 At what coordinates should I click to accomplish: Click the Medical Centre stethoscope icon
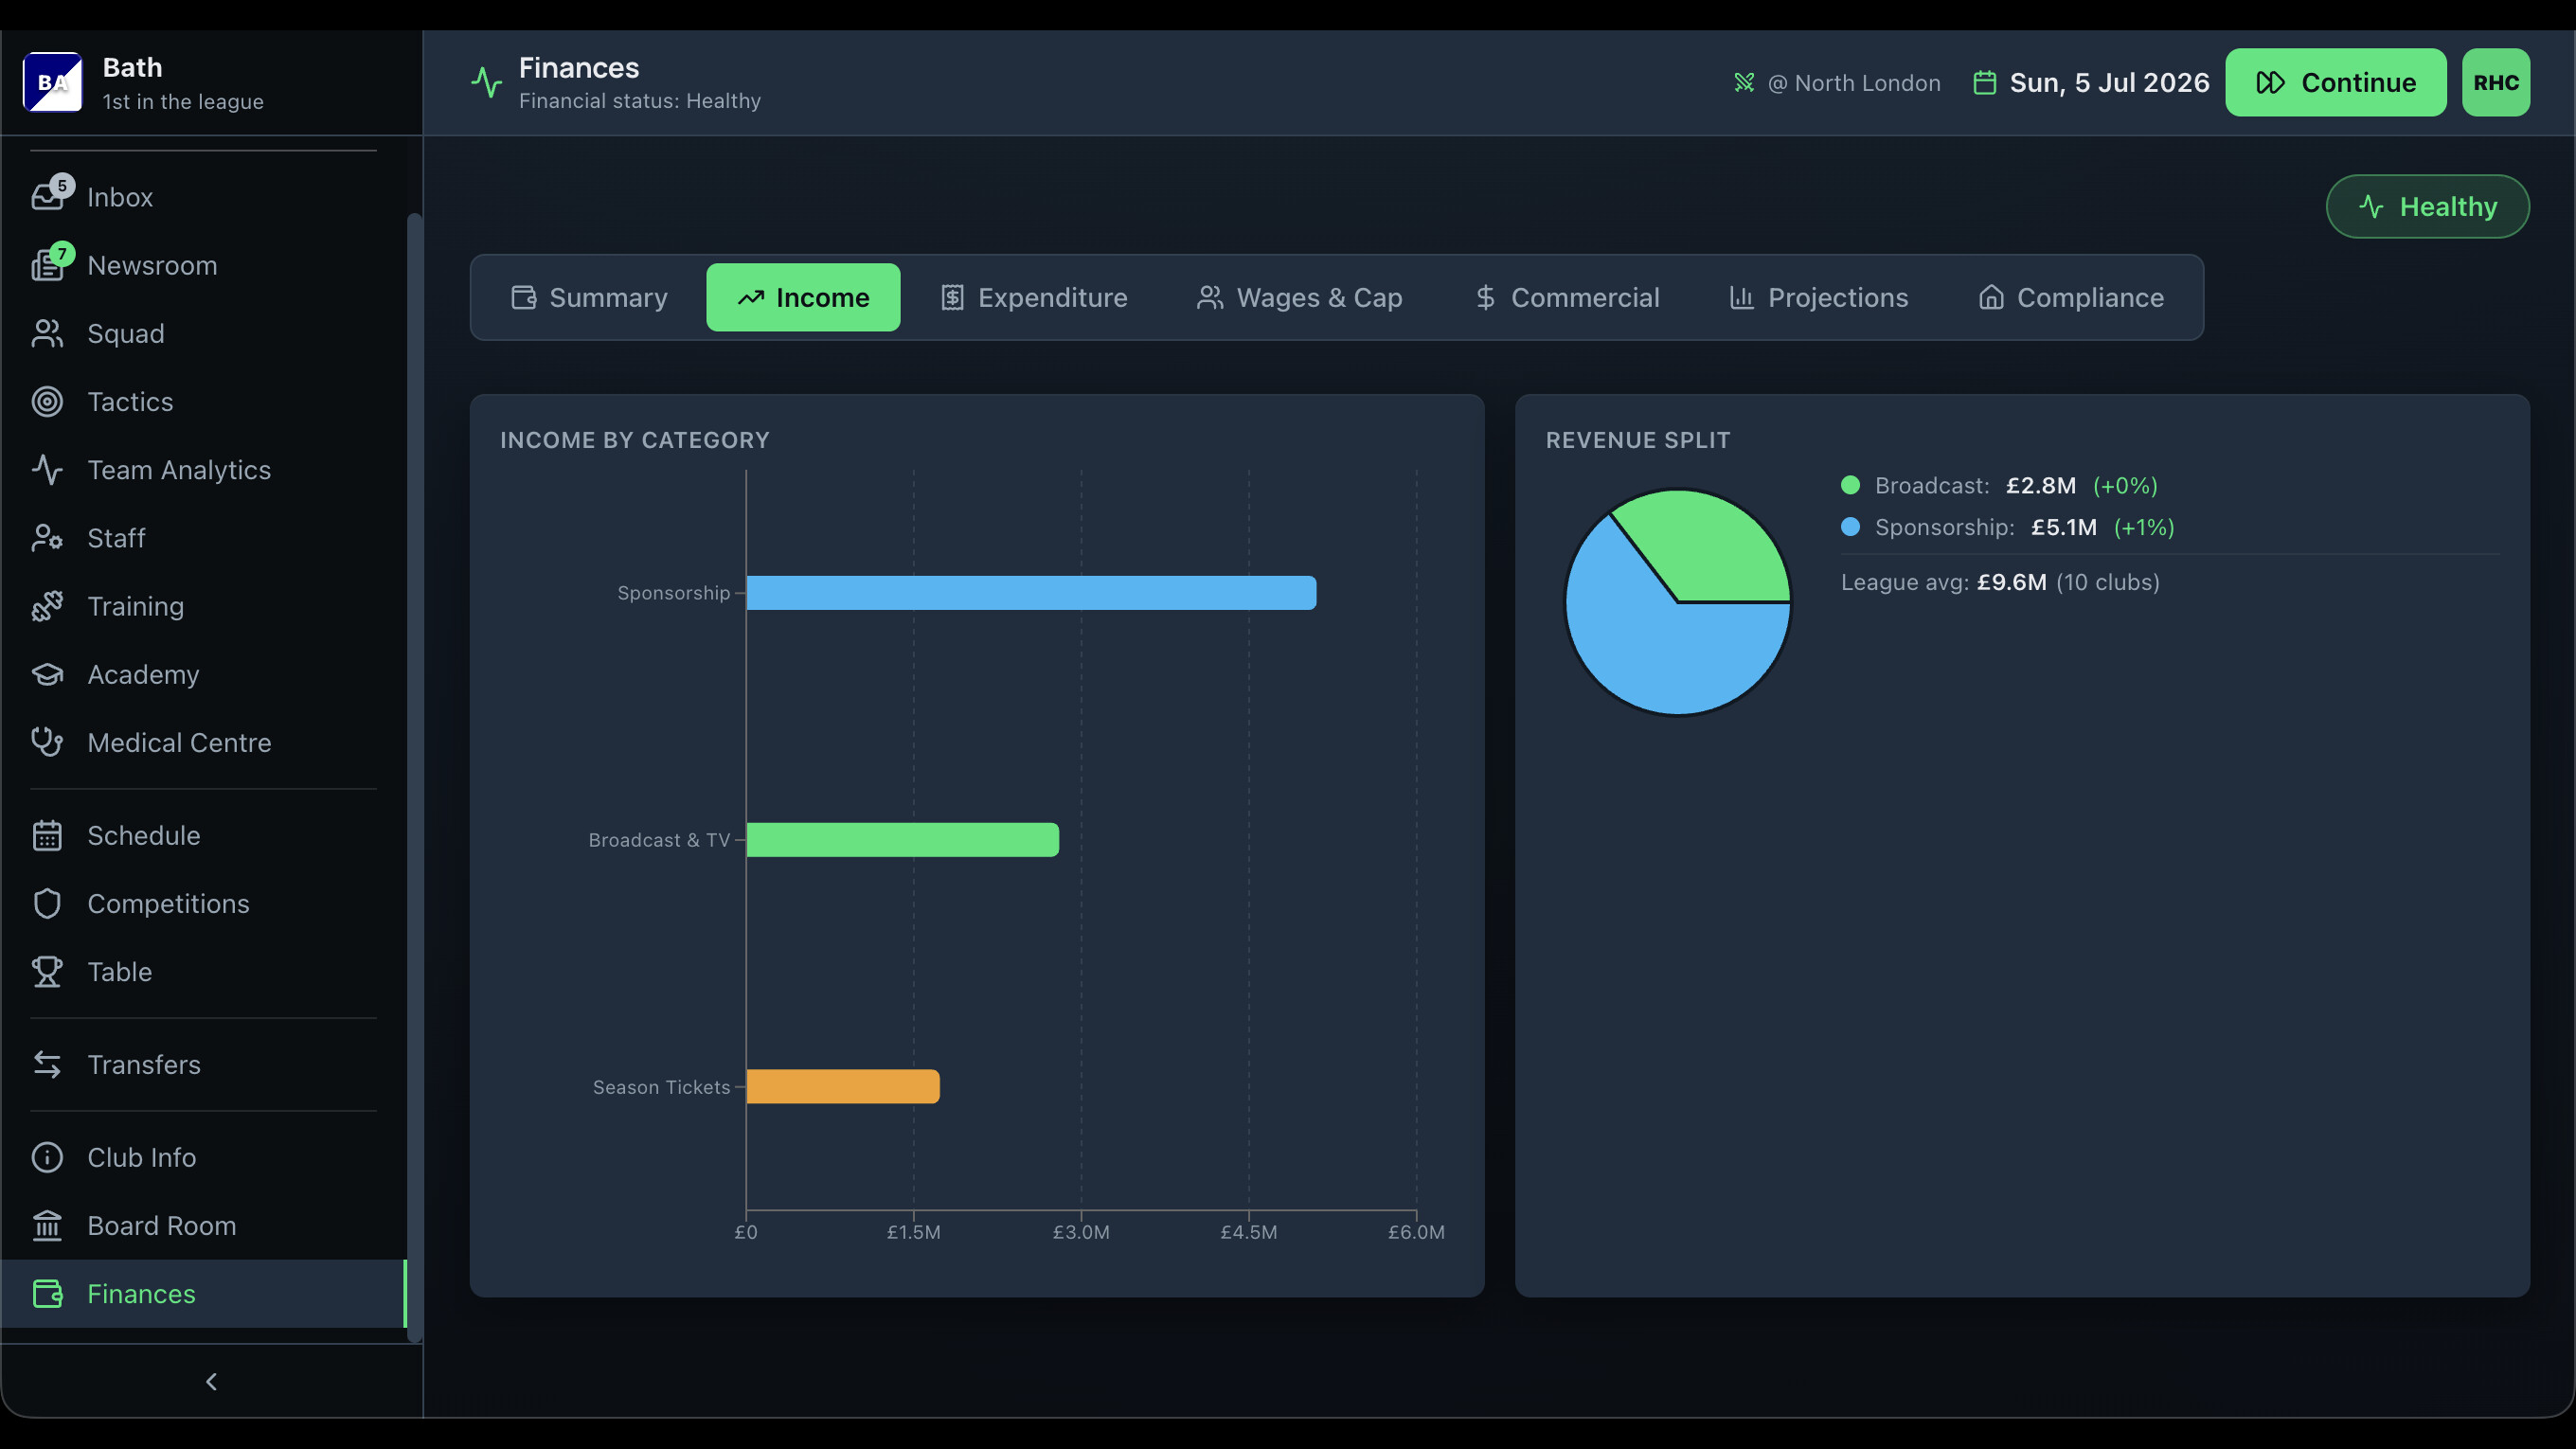47,742
